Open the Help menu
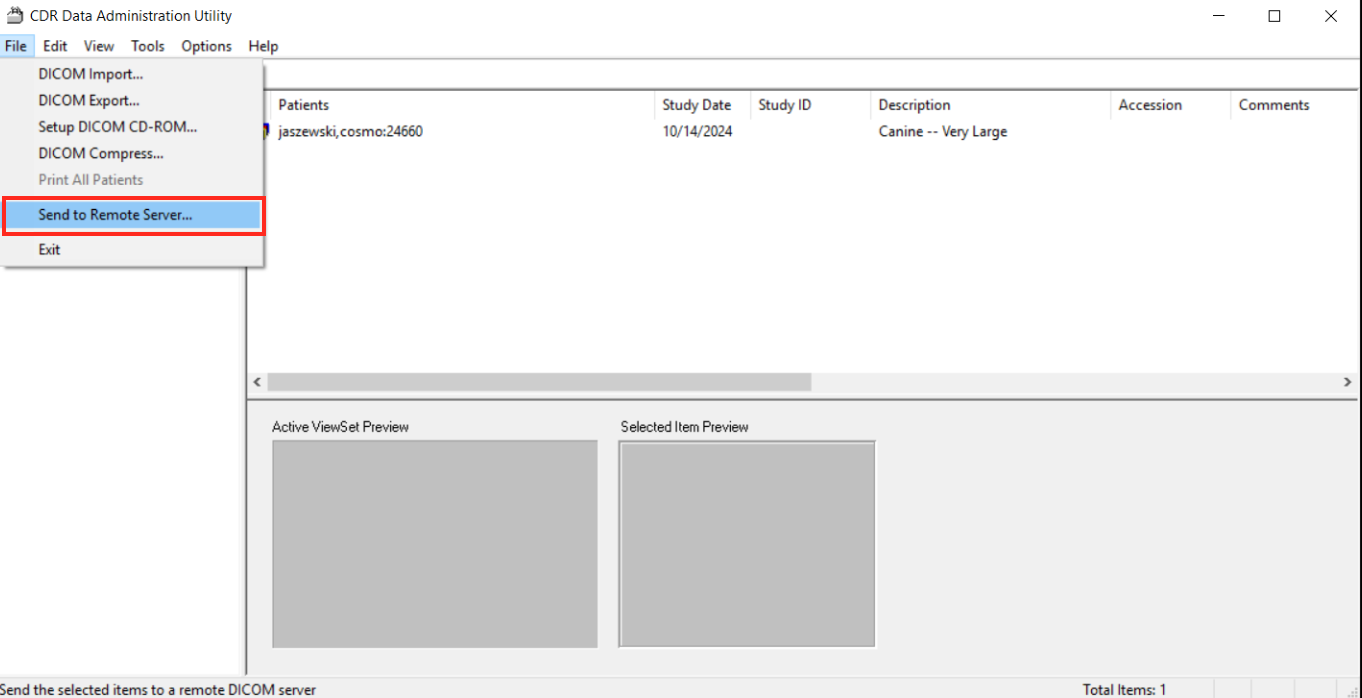1362x698 pixels. 263,46
